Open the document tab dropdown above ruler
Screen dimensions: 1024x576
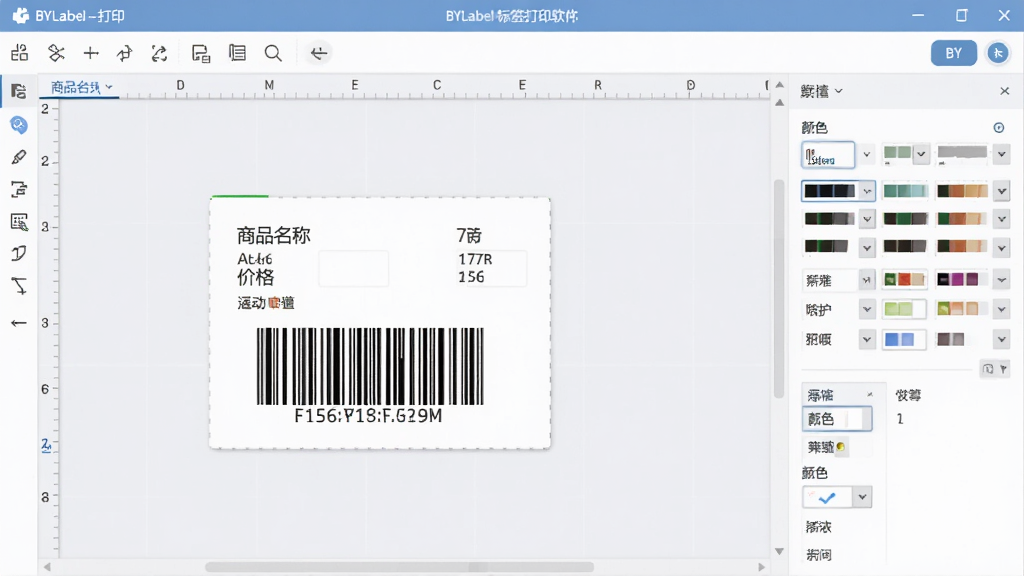pos(108,87)
